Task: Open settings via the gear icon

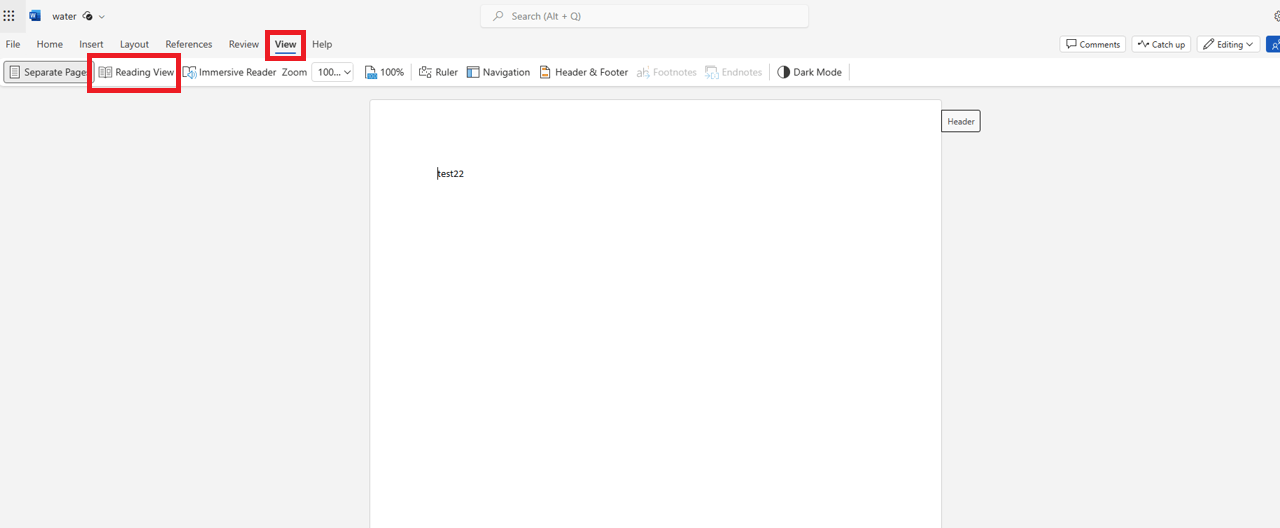Action: pos(1275,16)
